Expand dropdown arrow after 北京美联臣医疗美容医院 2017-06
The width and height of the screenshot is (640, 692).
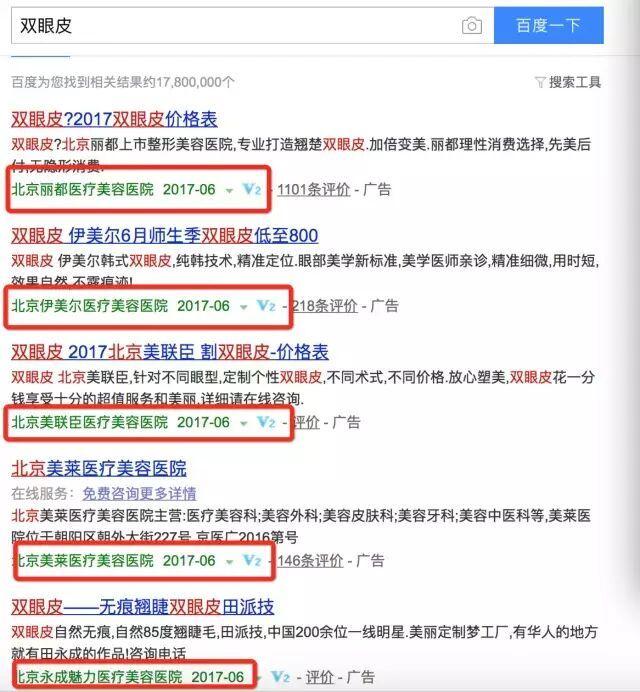tap(243, 424)
